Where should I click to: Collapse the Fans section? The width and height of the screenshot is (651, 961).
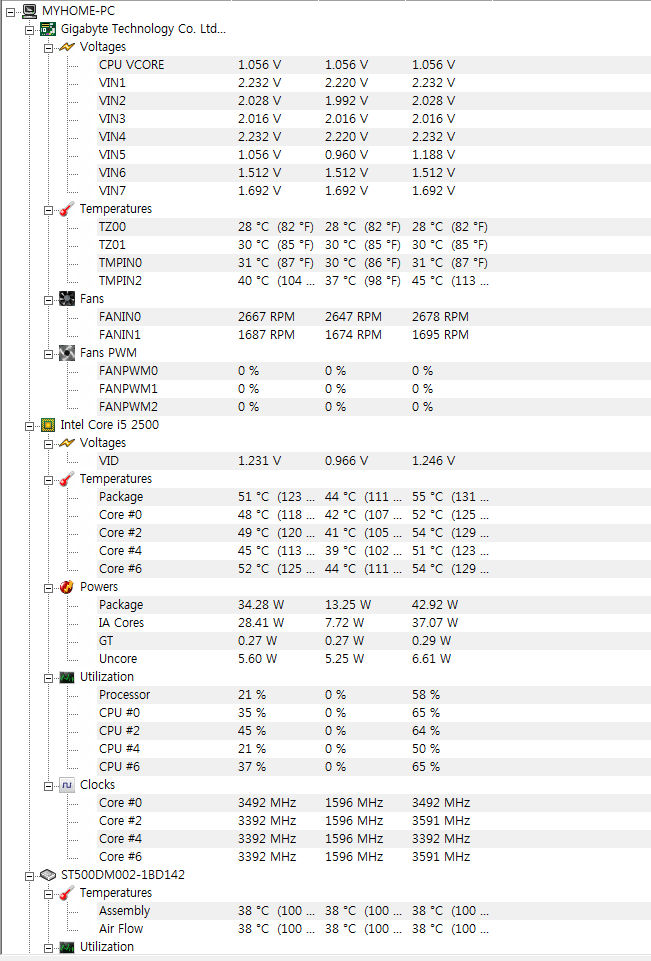[x=48, y=300]
